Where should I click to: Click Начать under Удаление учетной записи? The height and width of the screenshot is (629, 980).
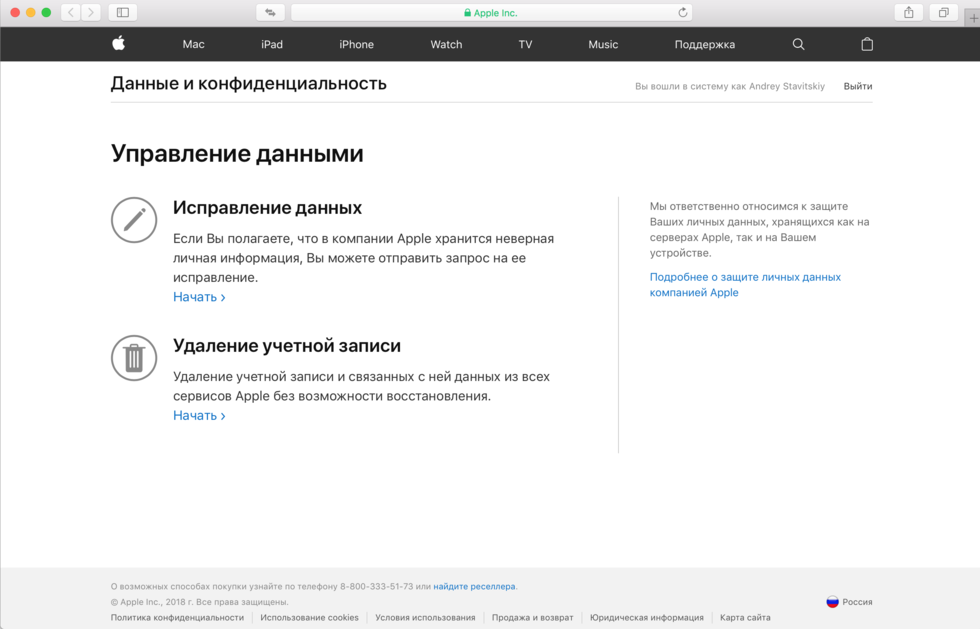click(199, 416)
